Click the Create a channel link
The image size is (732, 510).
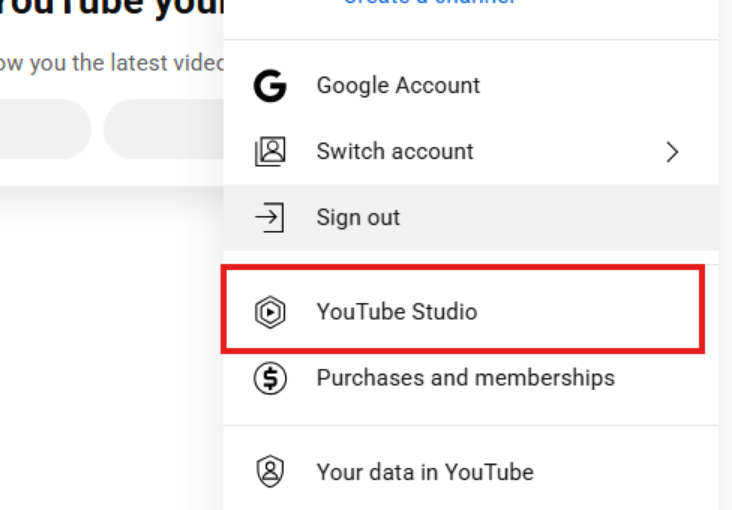click(430, 3)
